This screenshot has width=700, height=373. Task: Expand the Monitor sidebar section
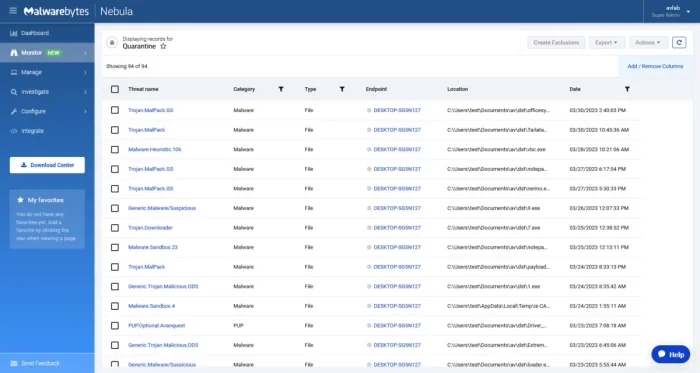tap(47, 53)
